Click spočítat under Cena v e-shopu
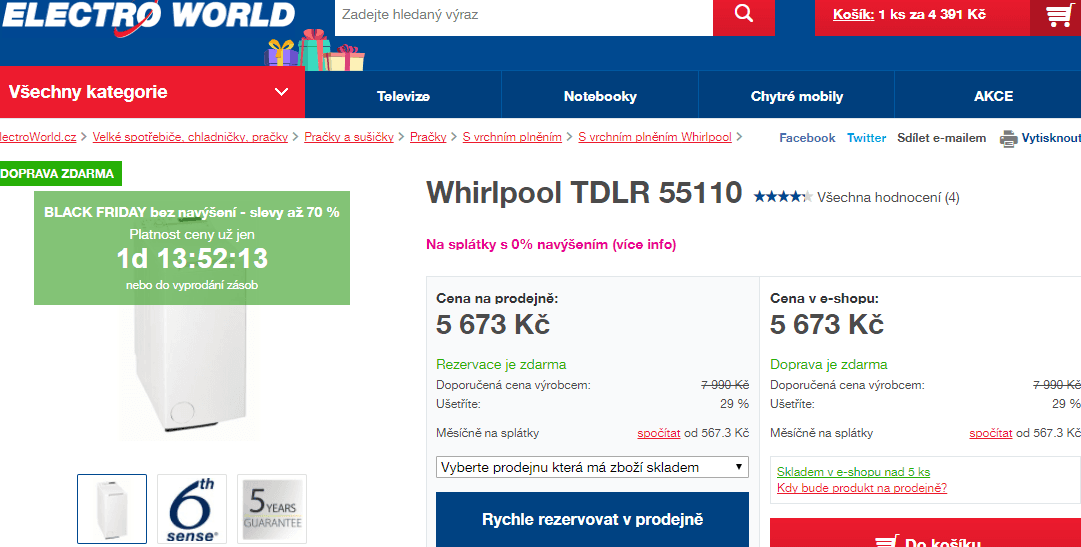Screen dimensions: 1081x547 click(991, 433)
